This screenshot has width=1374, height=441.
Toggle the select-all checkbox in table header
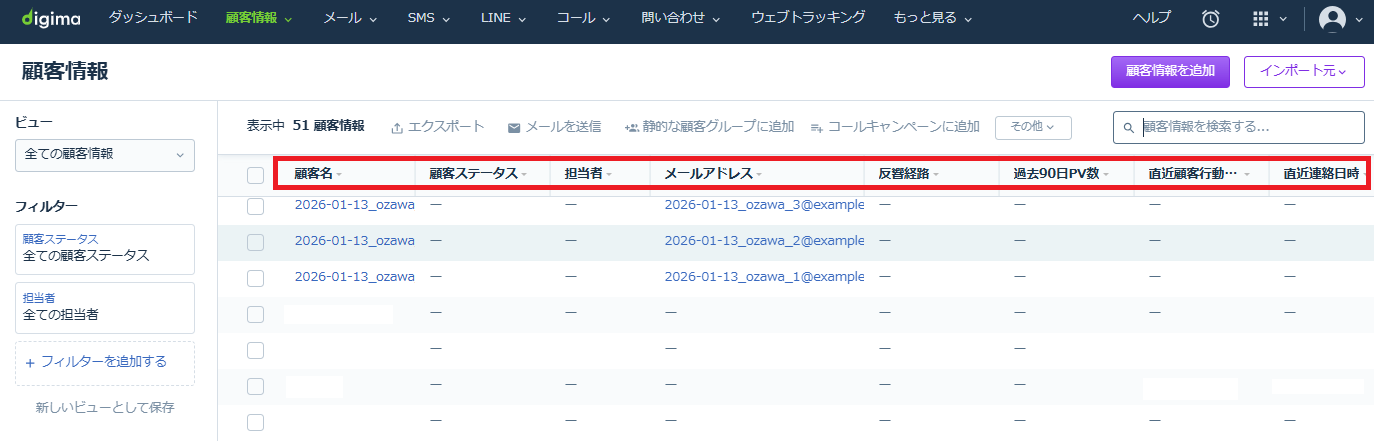[x=255, y=176]
